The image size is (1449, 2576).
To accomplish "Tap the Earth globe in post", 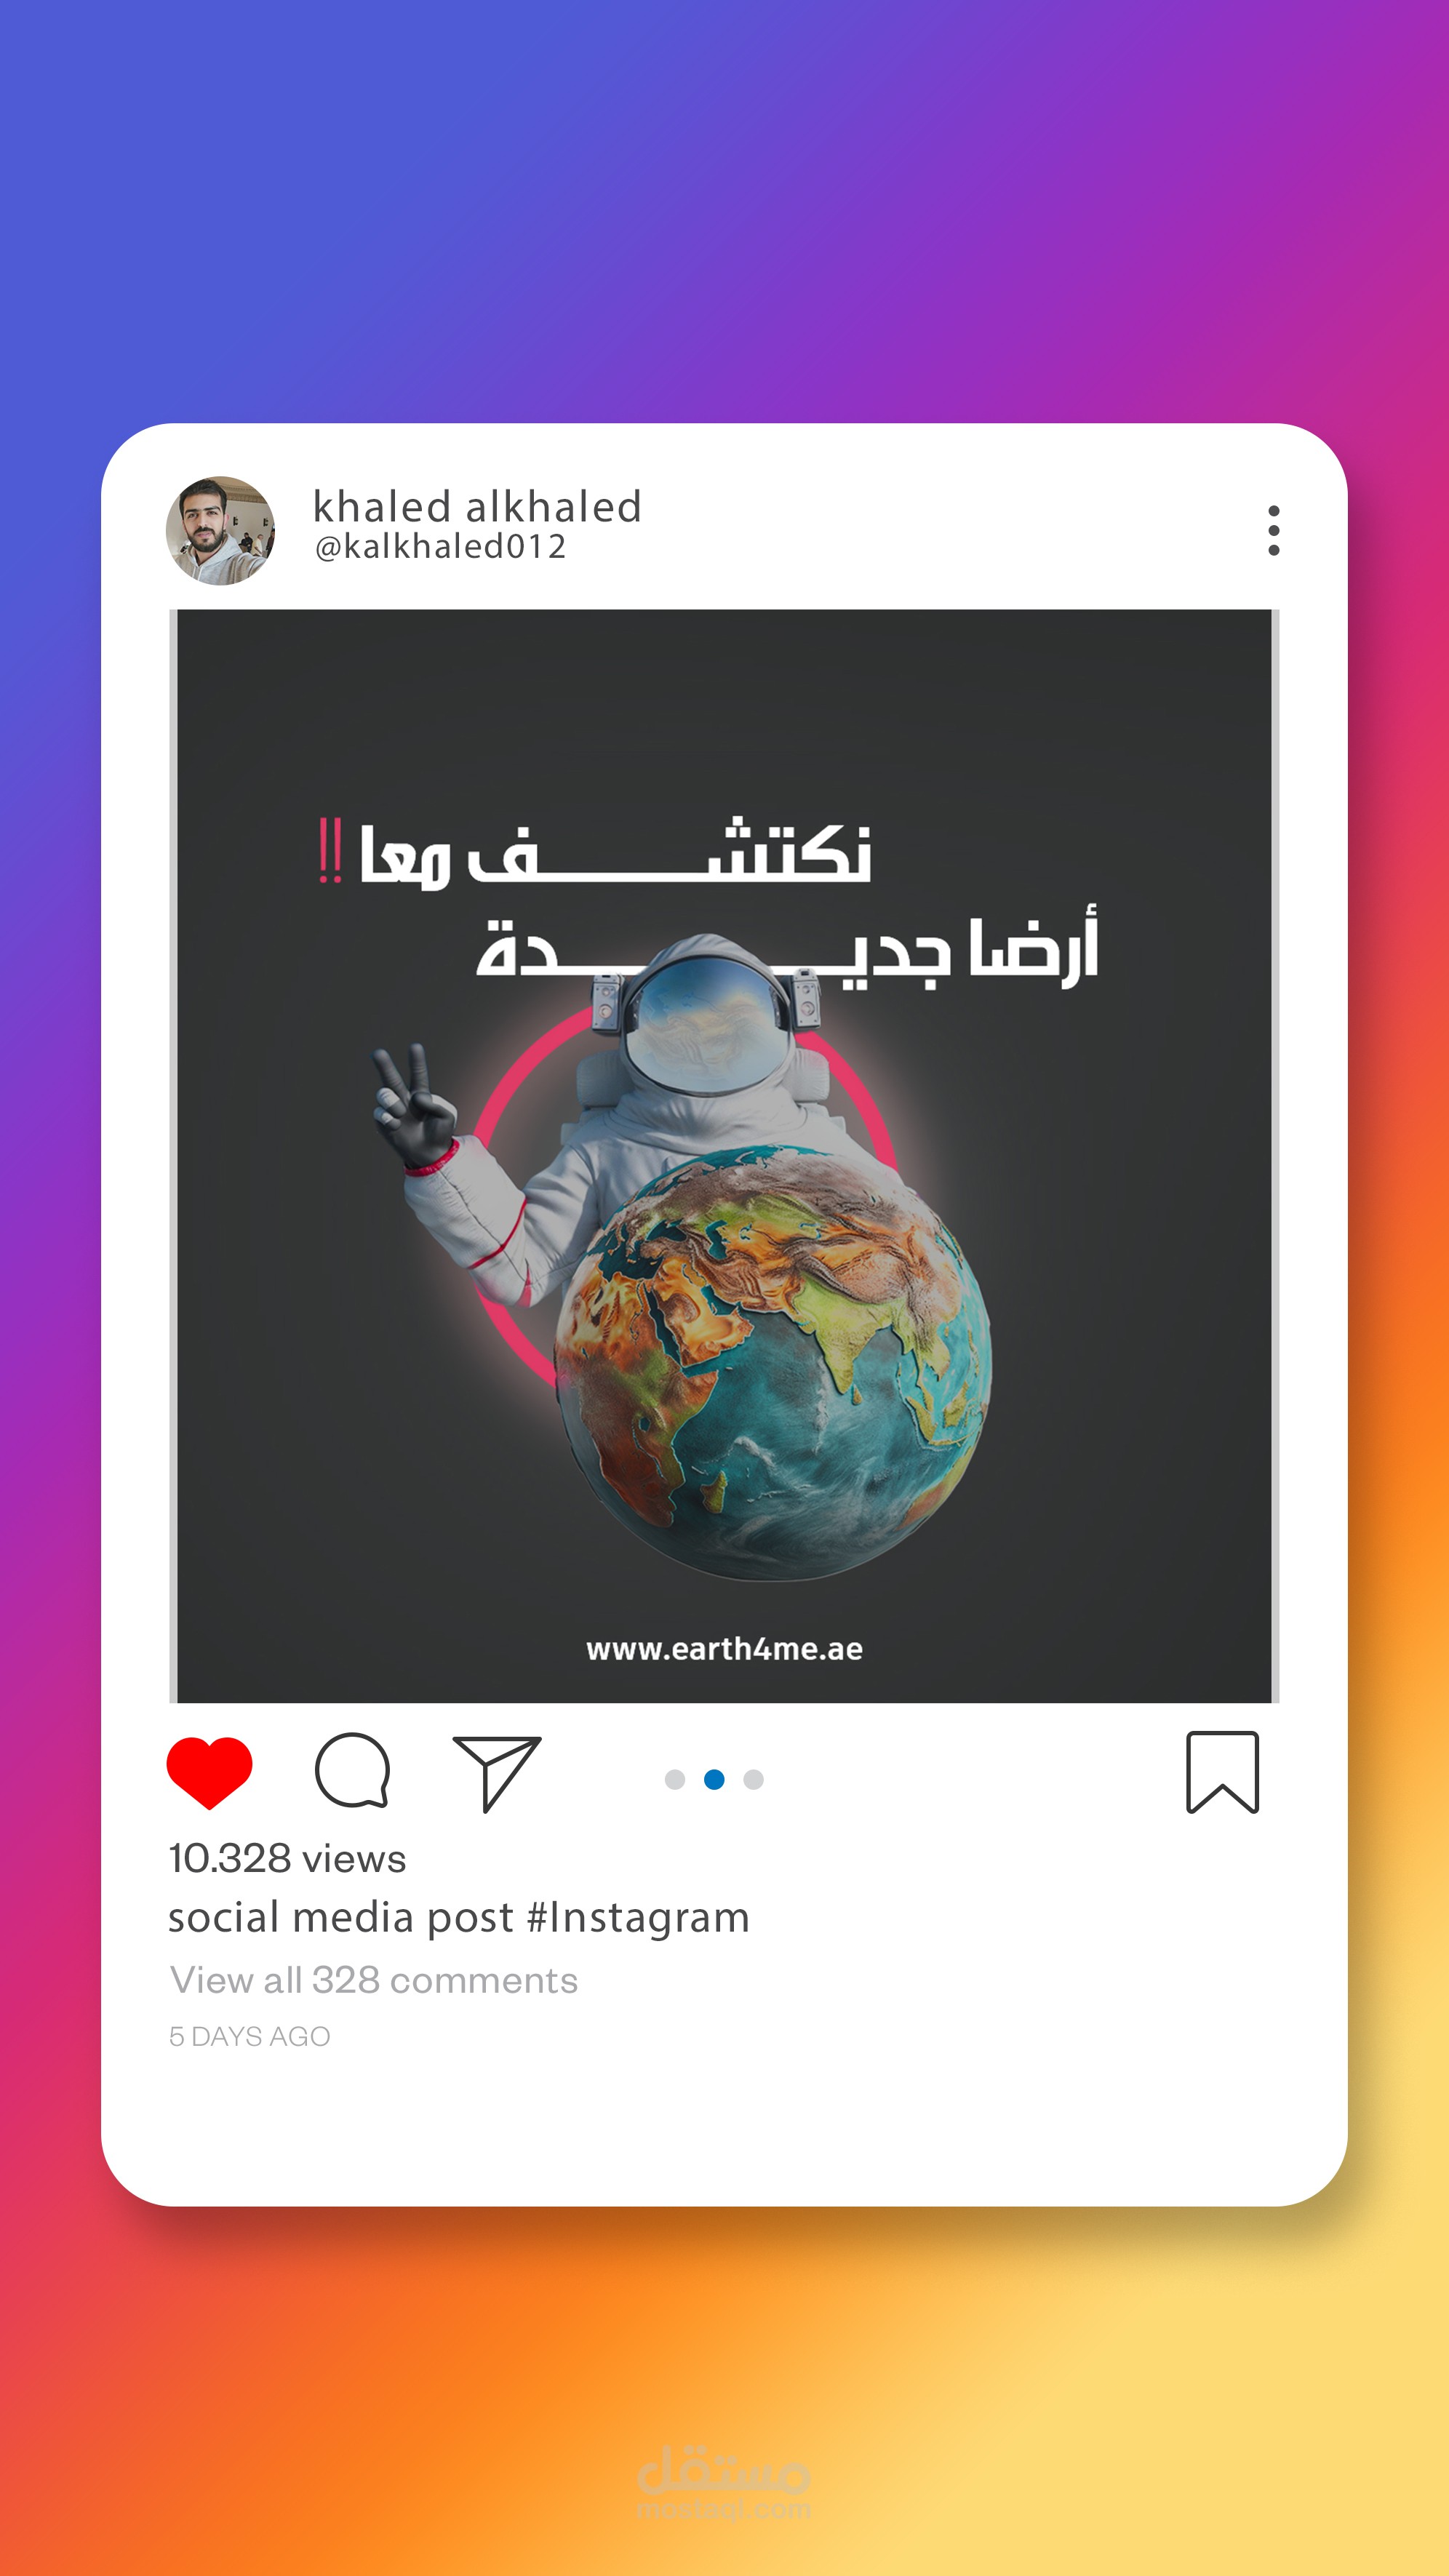I will (x=773, y=1363).
